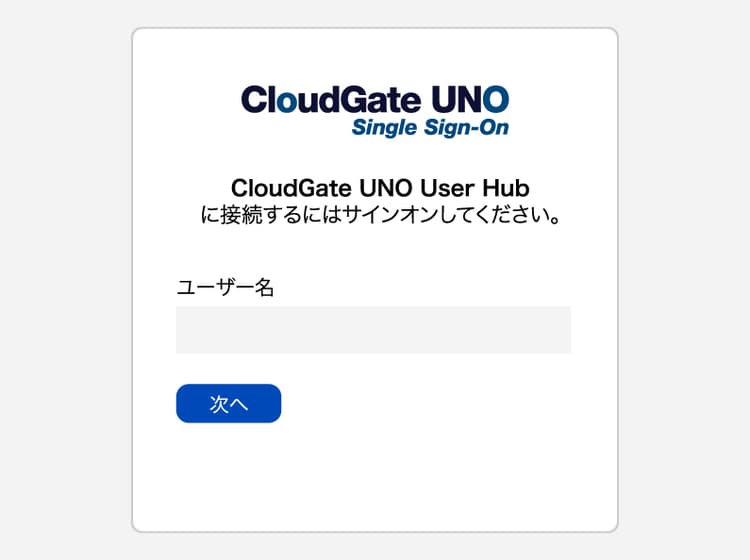Focus the ユーザー名 text field

coord(373,330)
